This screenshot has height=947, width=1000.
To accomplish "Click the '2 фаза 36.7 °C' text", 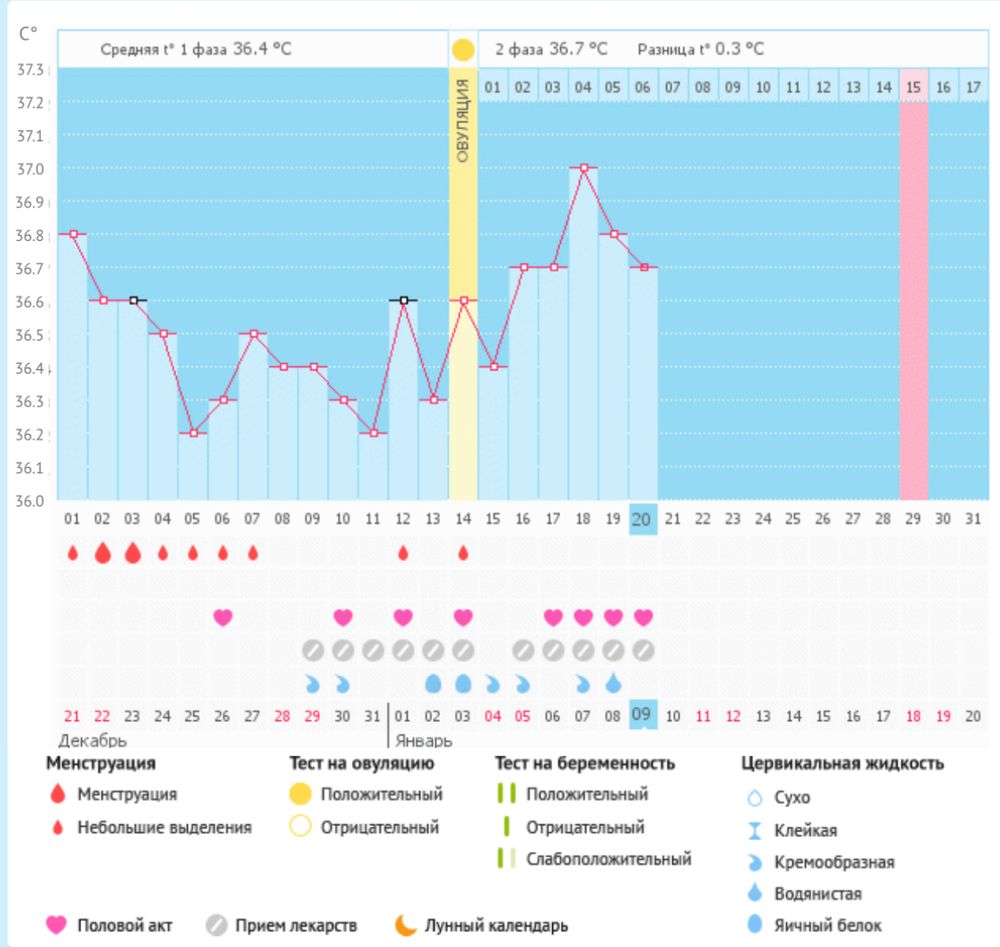I will coord(552,49).
